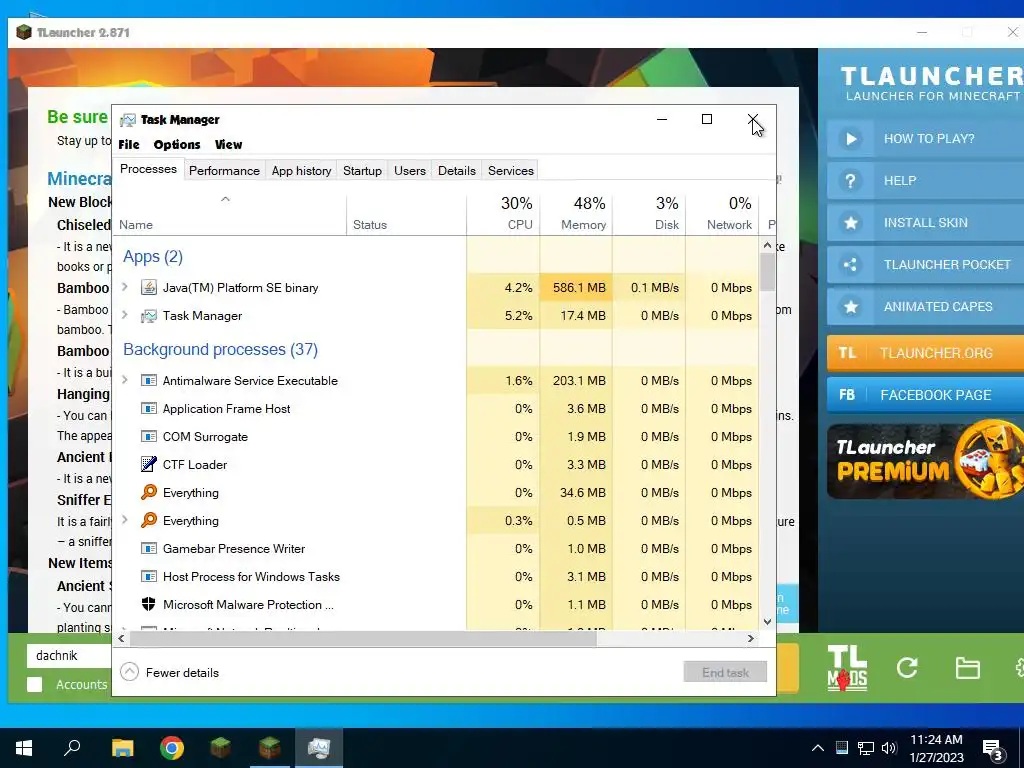This screenshot has width=1024, height=768.
Task: Open File Explorer from the taskbar
Action: (122, 748)
